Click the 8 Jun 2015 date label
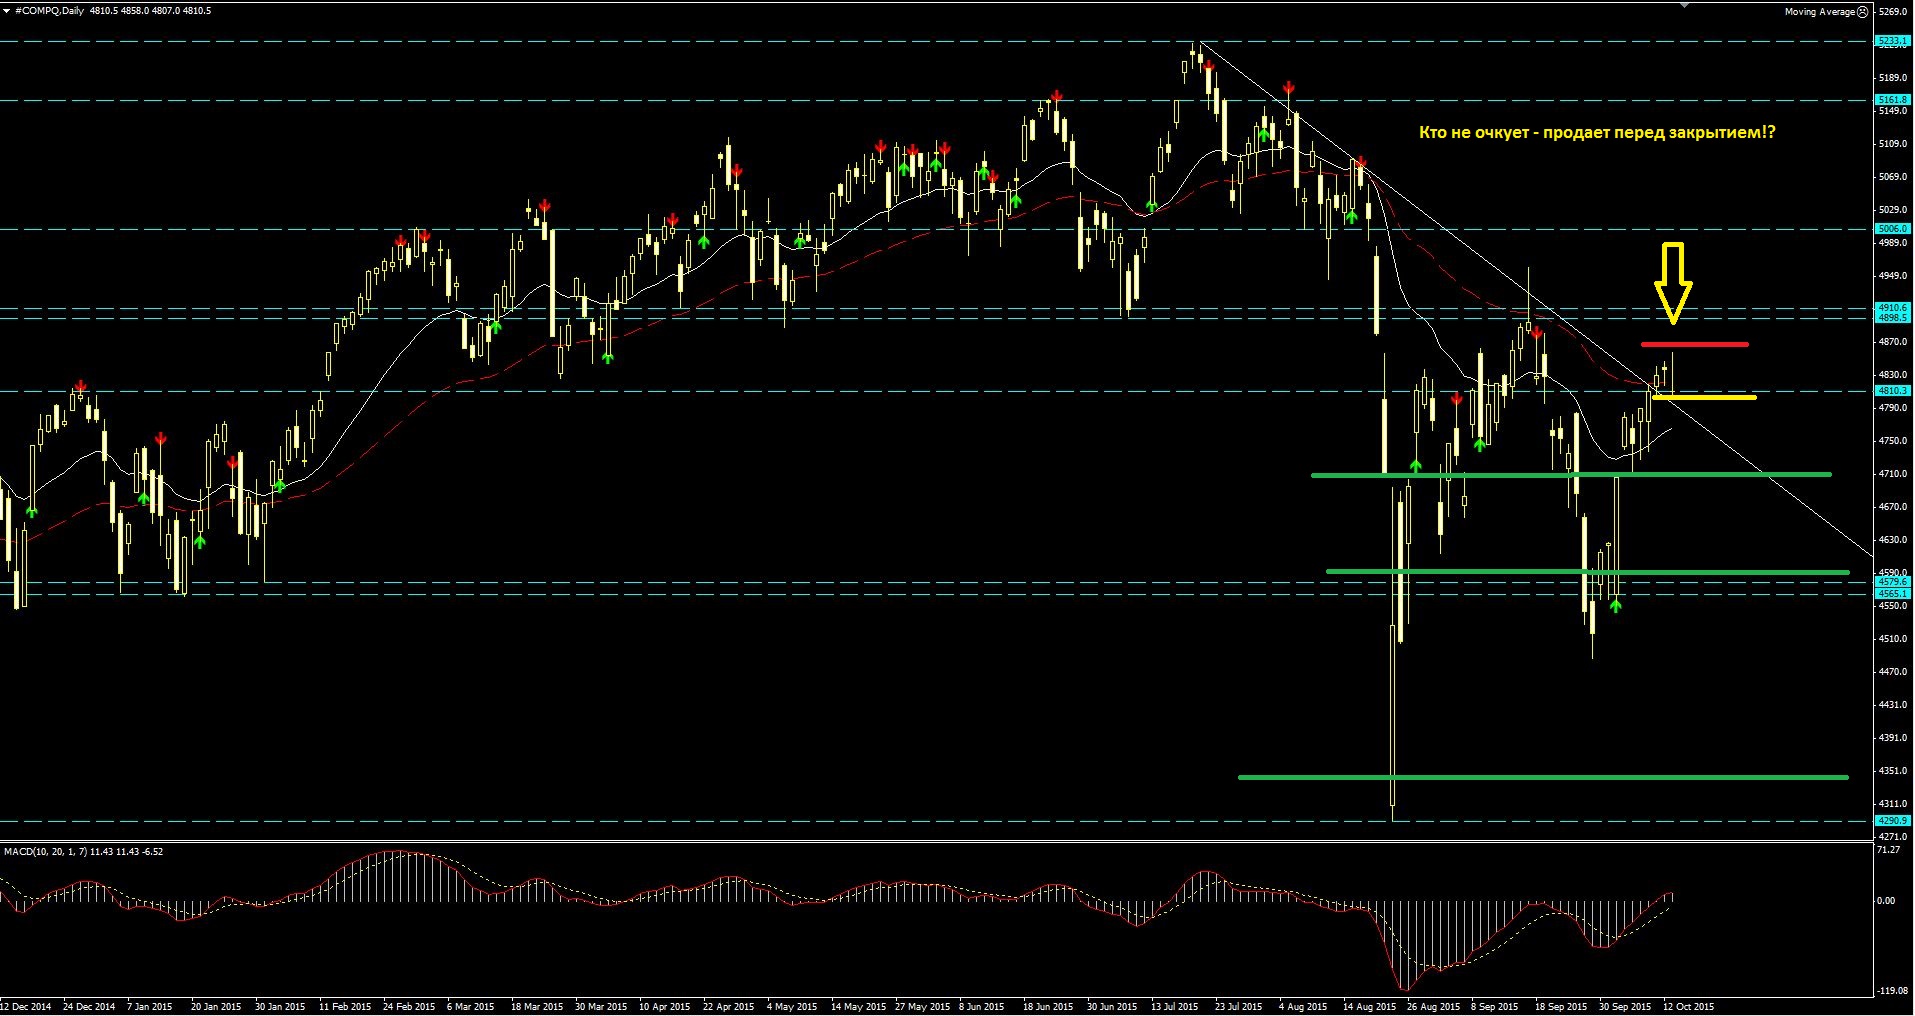This screenshot has height=1016, width=1915. click(x=982, y=1006)
